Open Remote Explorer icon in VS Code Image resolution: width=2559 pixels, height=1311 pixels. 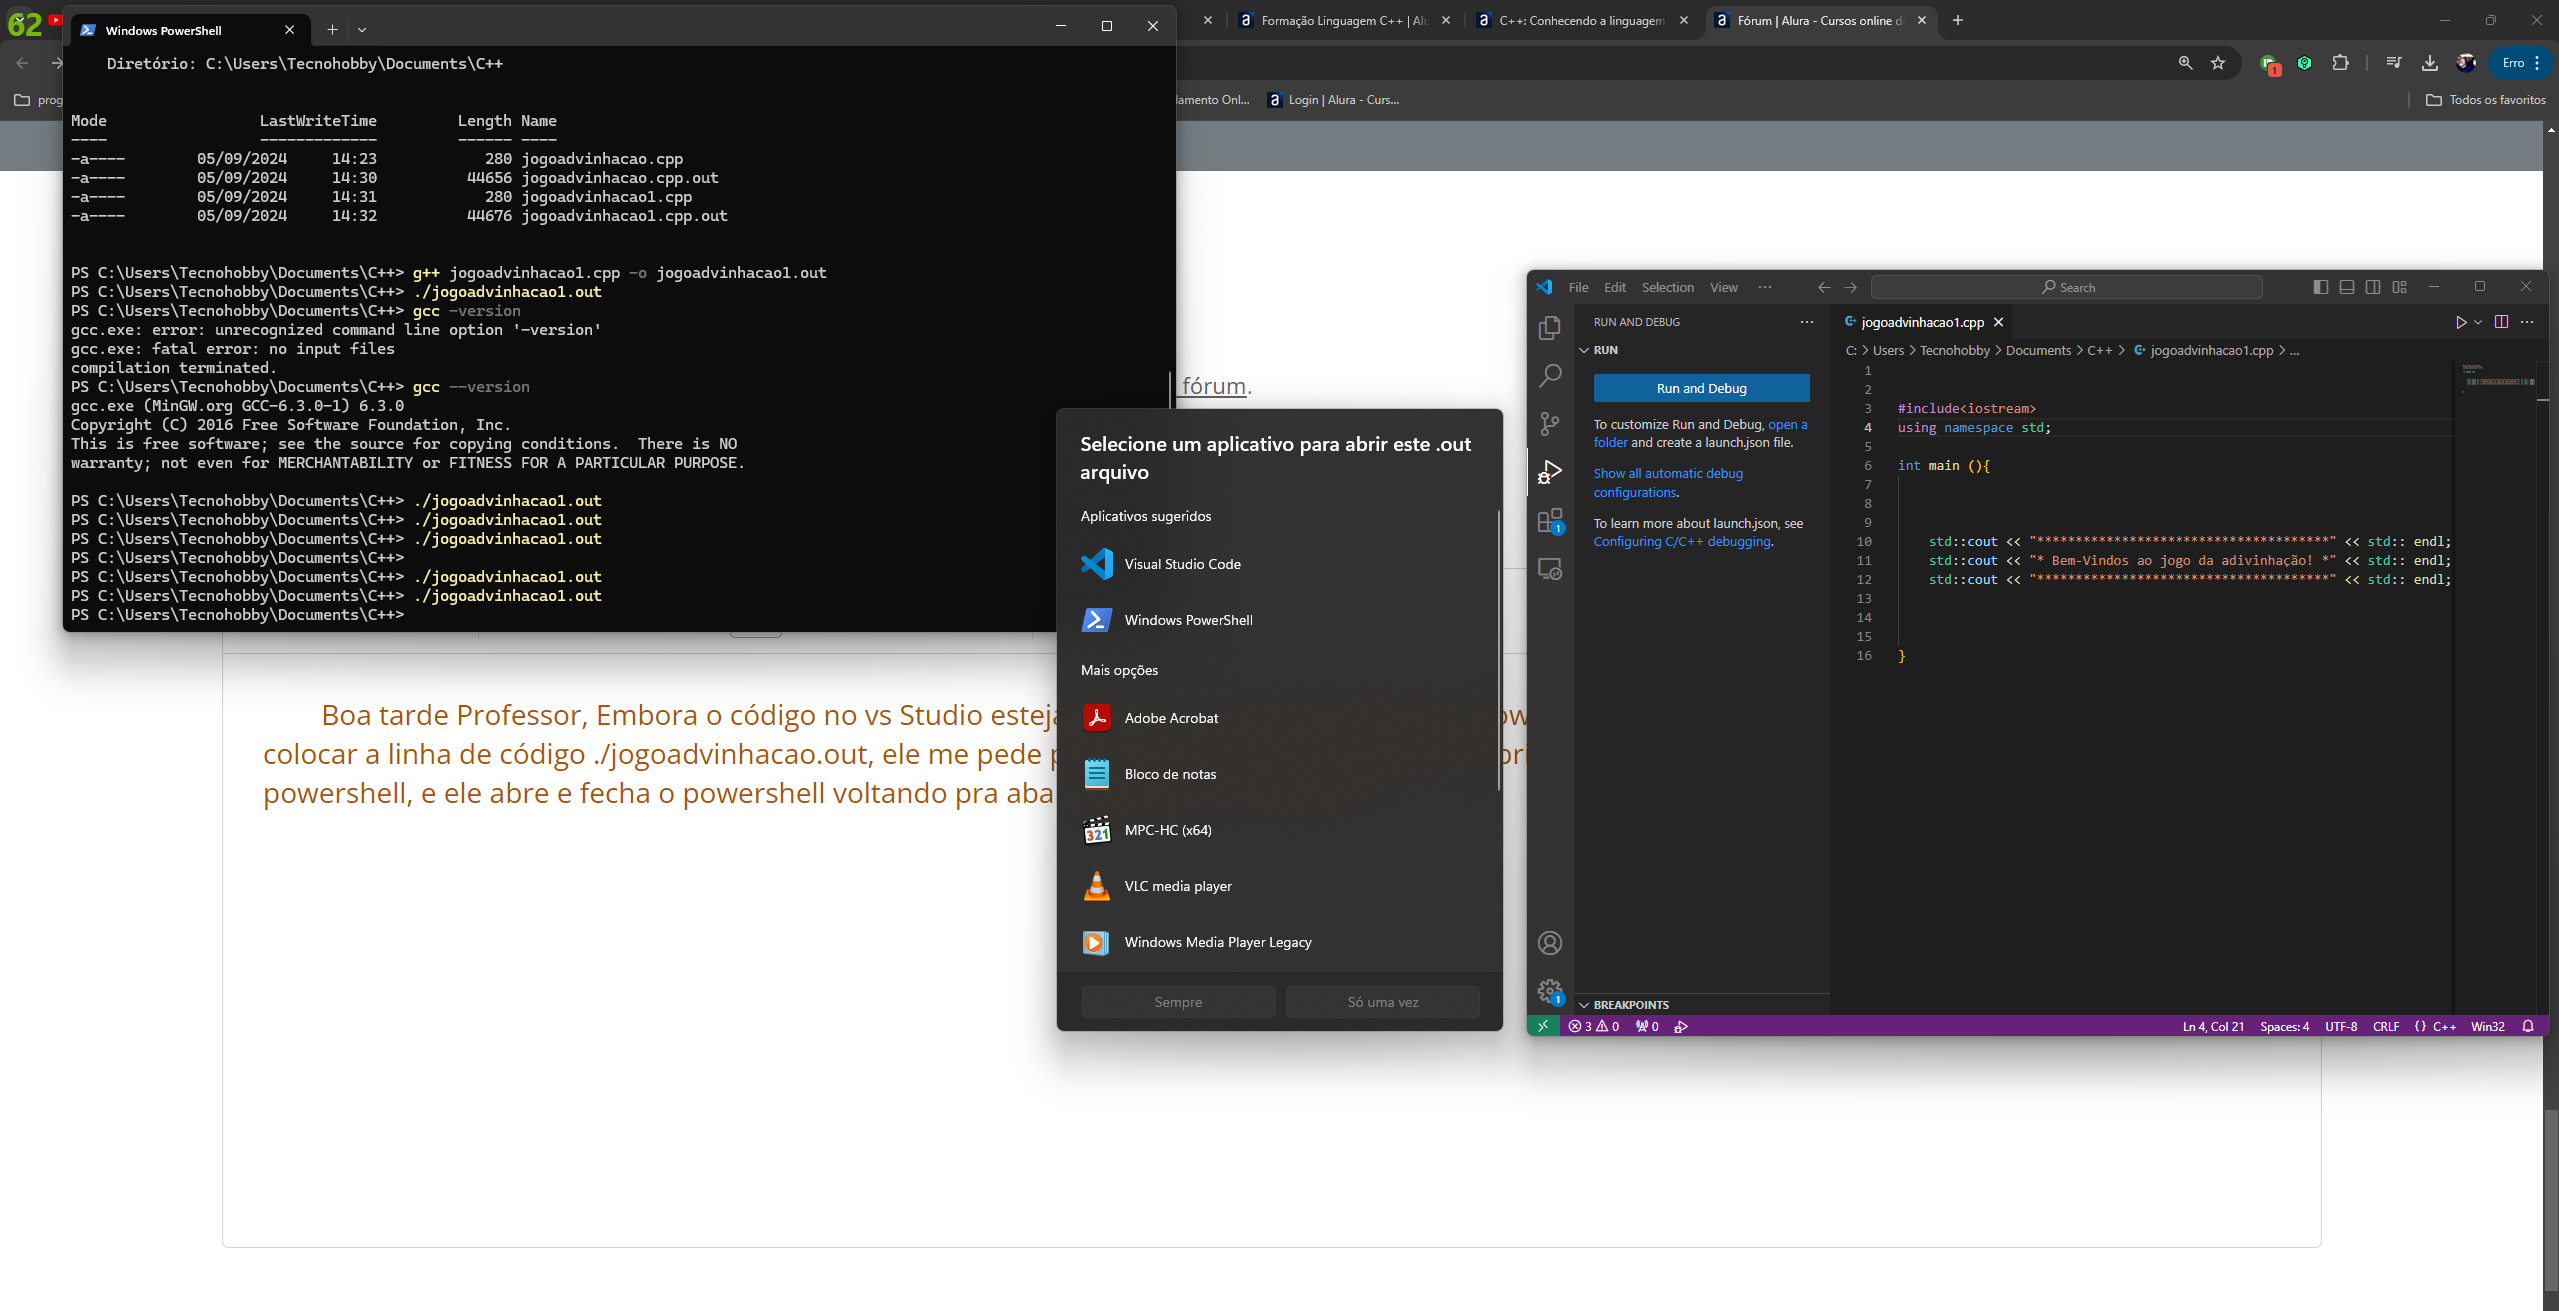coord(1550,569)
